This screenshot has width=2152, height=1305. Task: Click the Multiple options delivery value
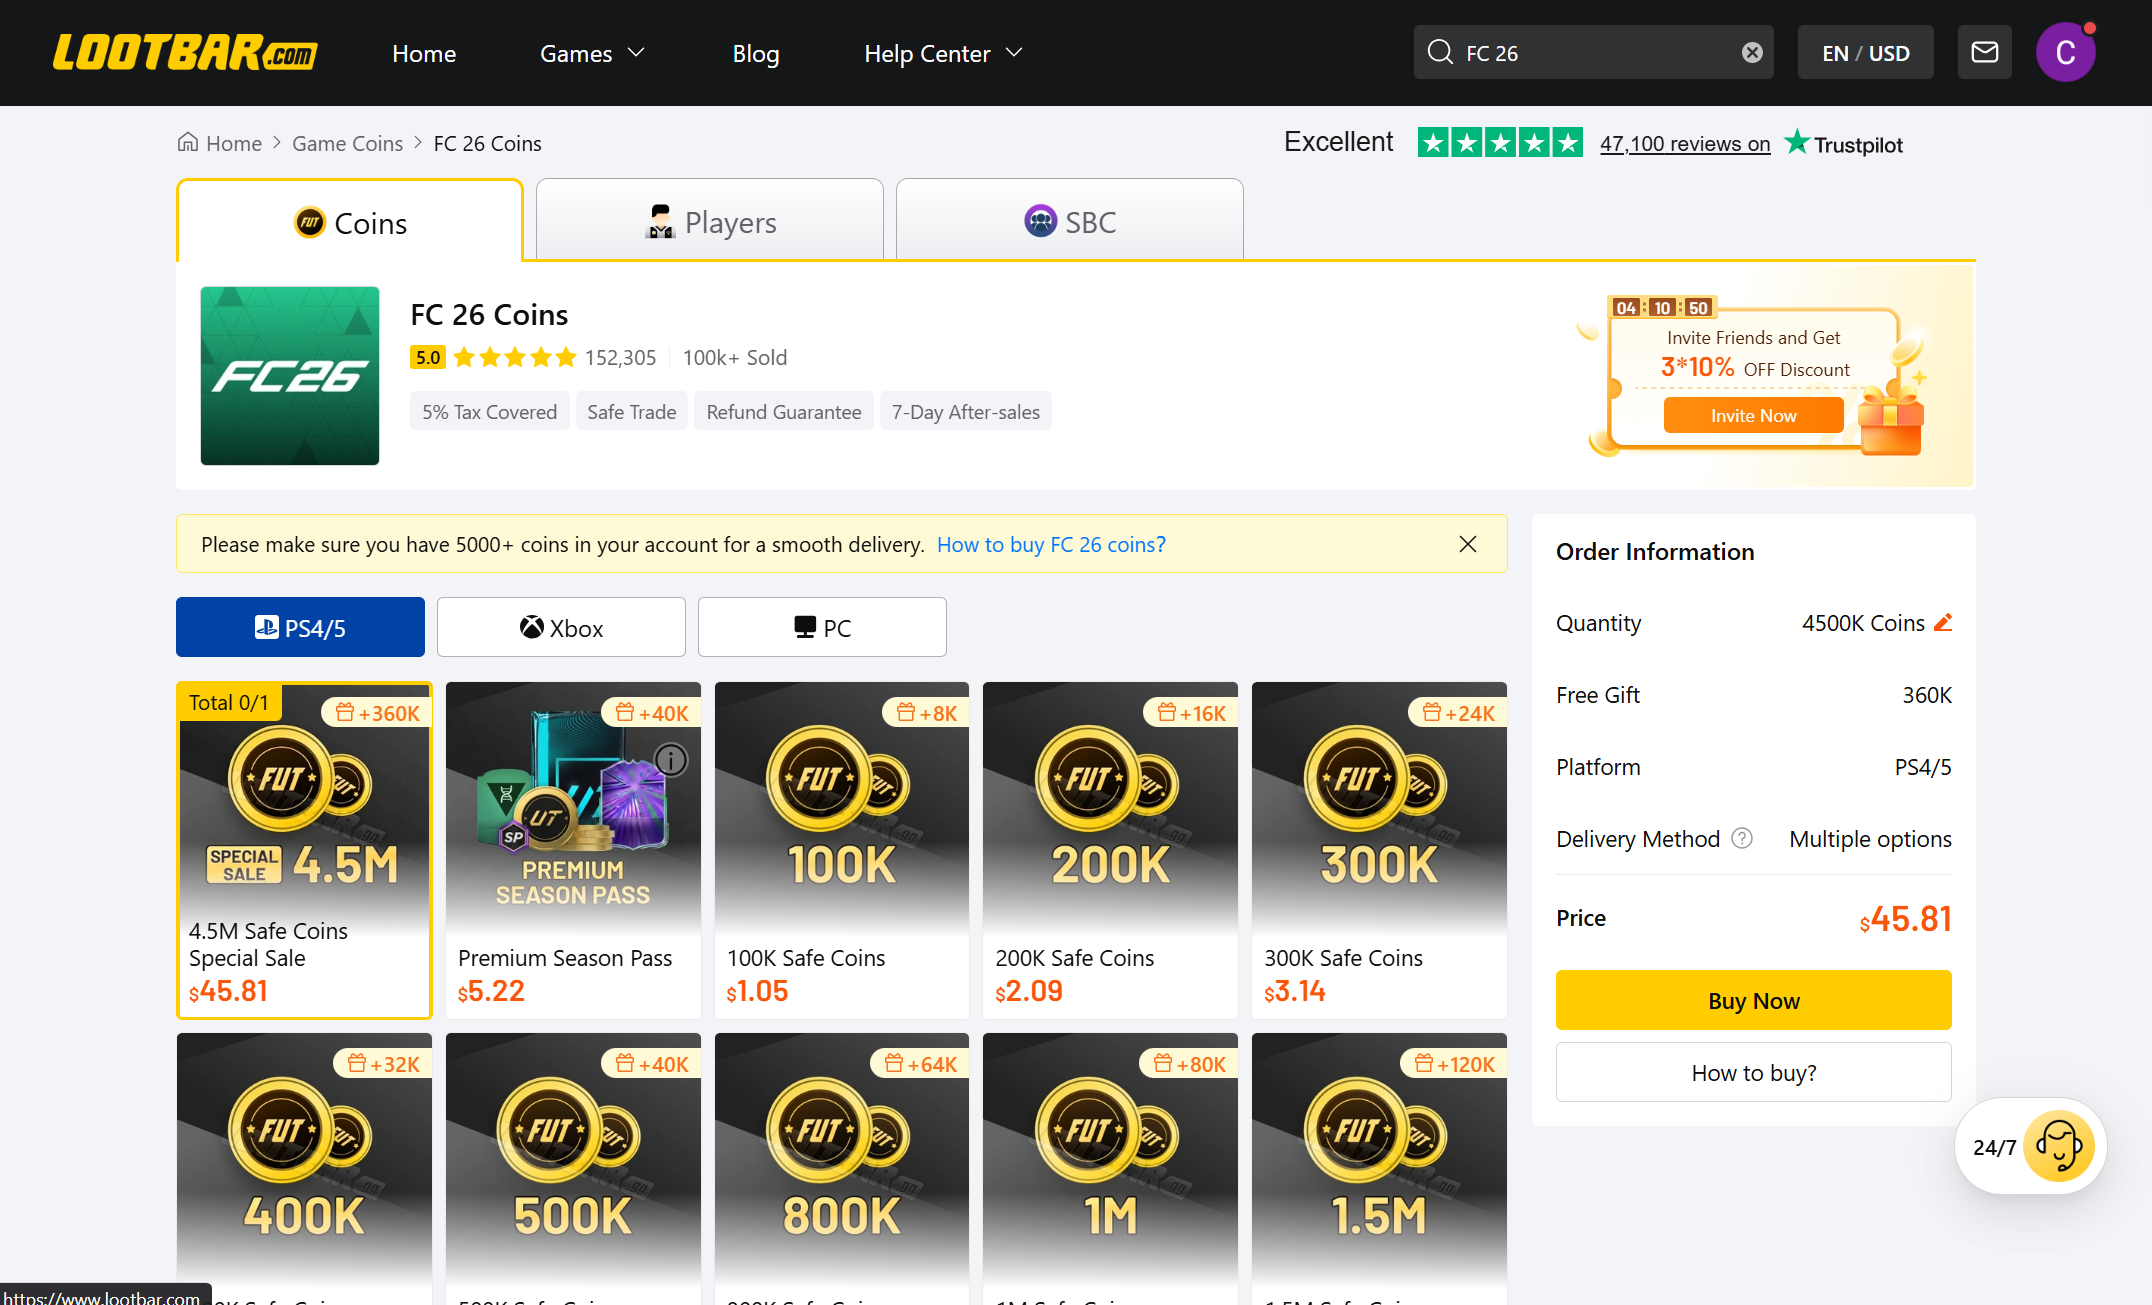pos(1870,839)
